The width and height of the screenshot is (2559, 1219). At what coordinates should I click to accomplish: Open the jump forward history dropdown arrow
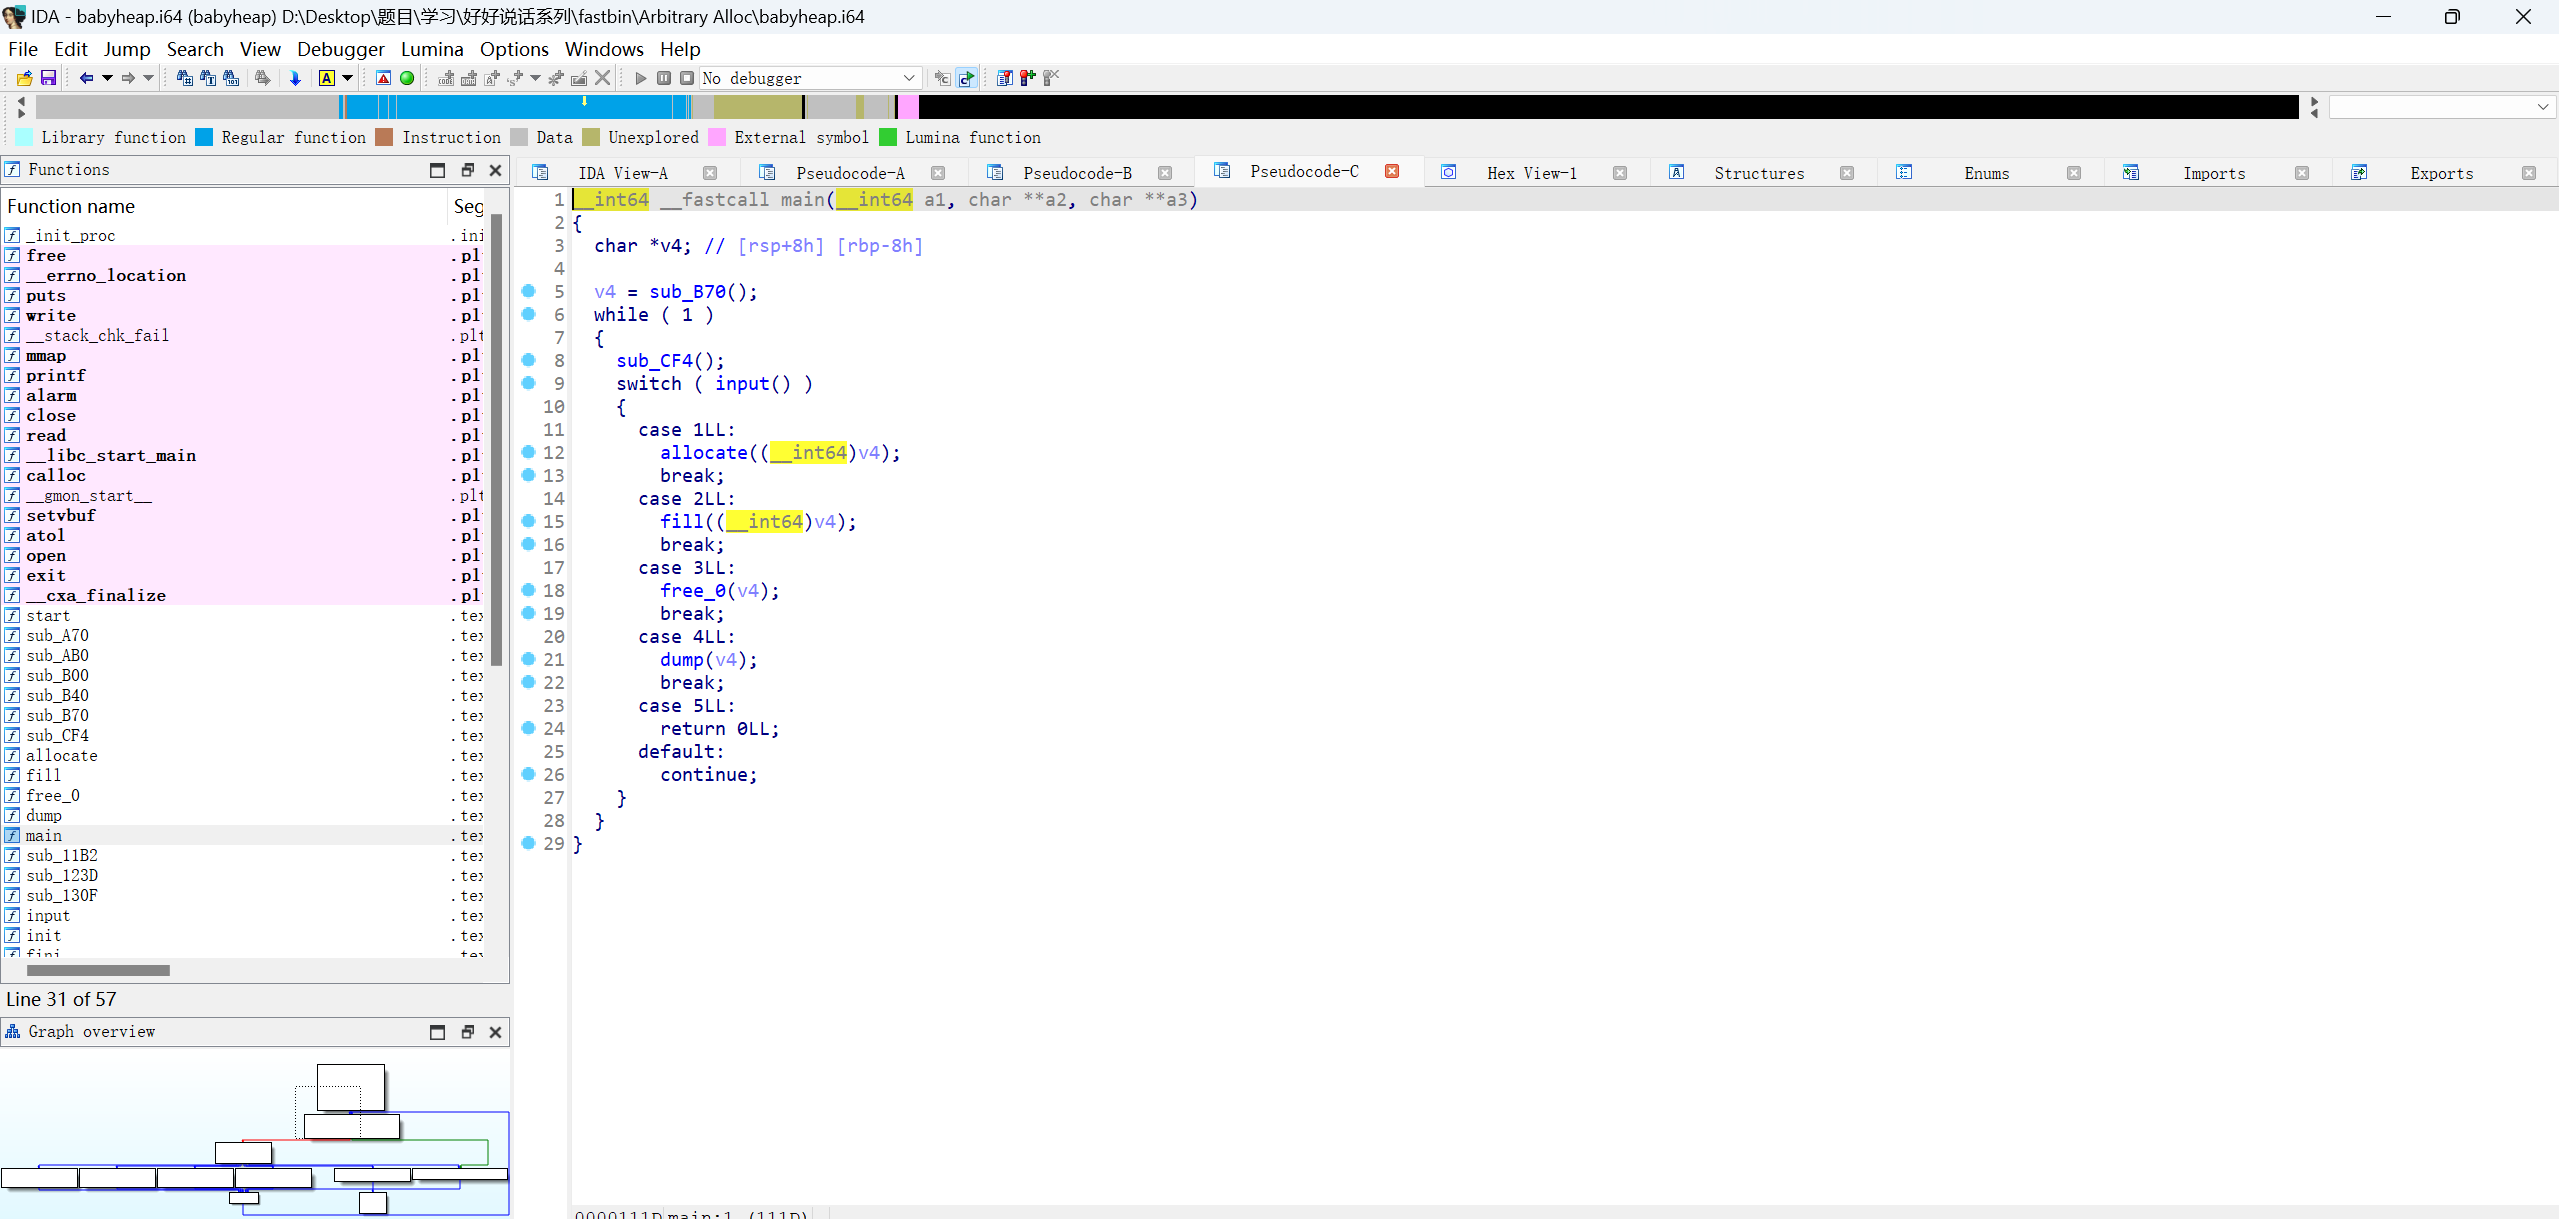149,78
